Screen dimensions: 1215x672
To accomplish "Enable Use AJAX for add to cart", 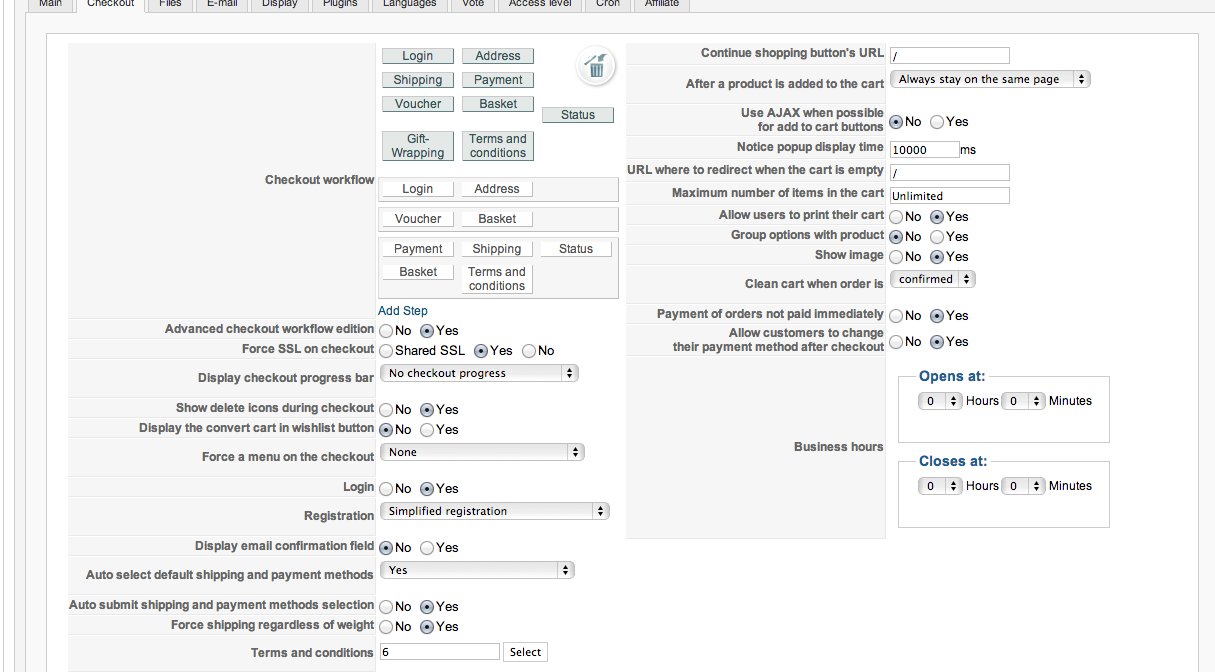I will [937, 122].
